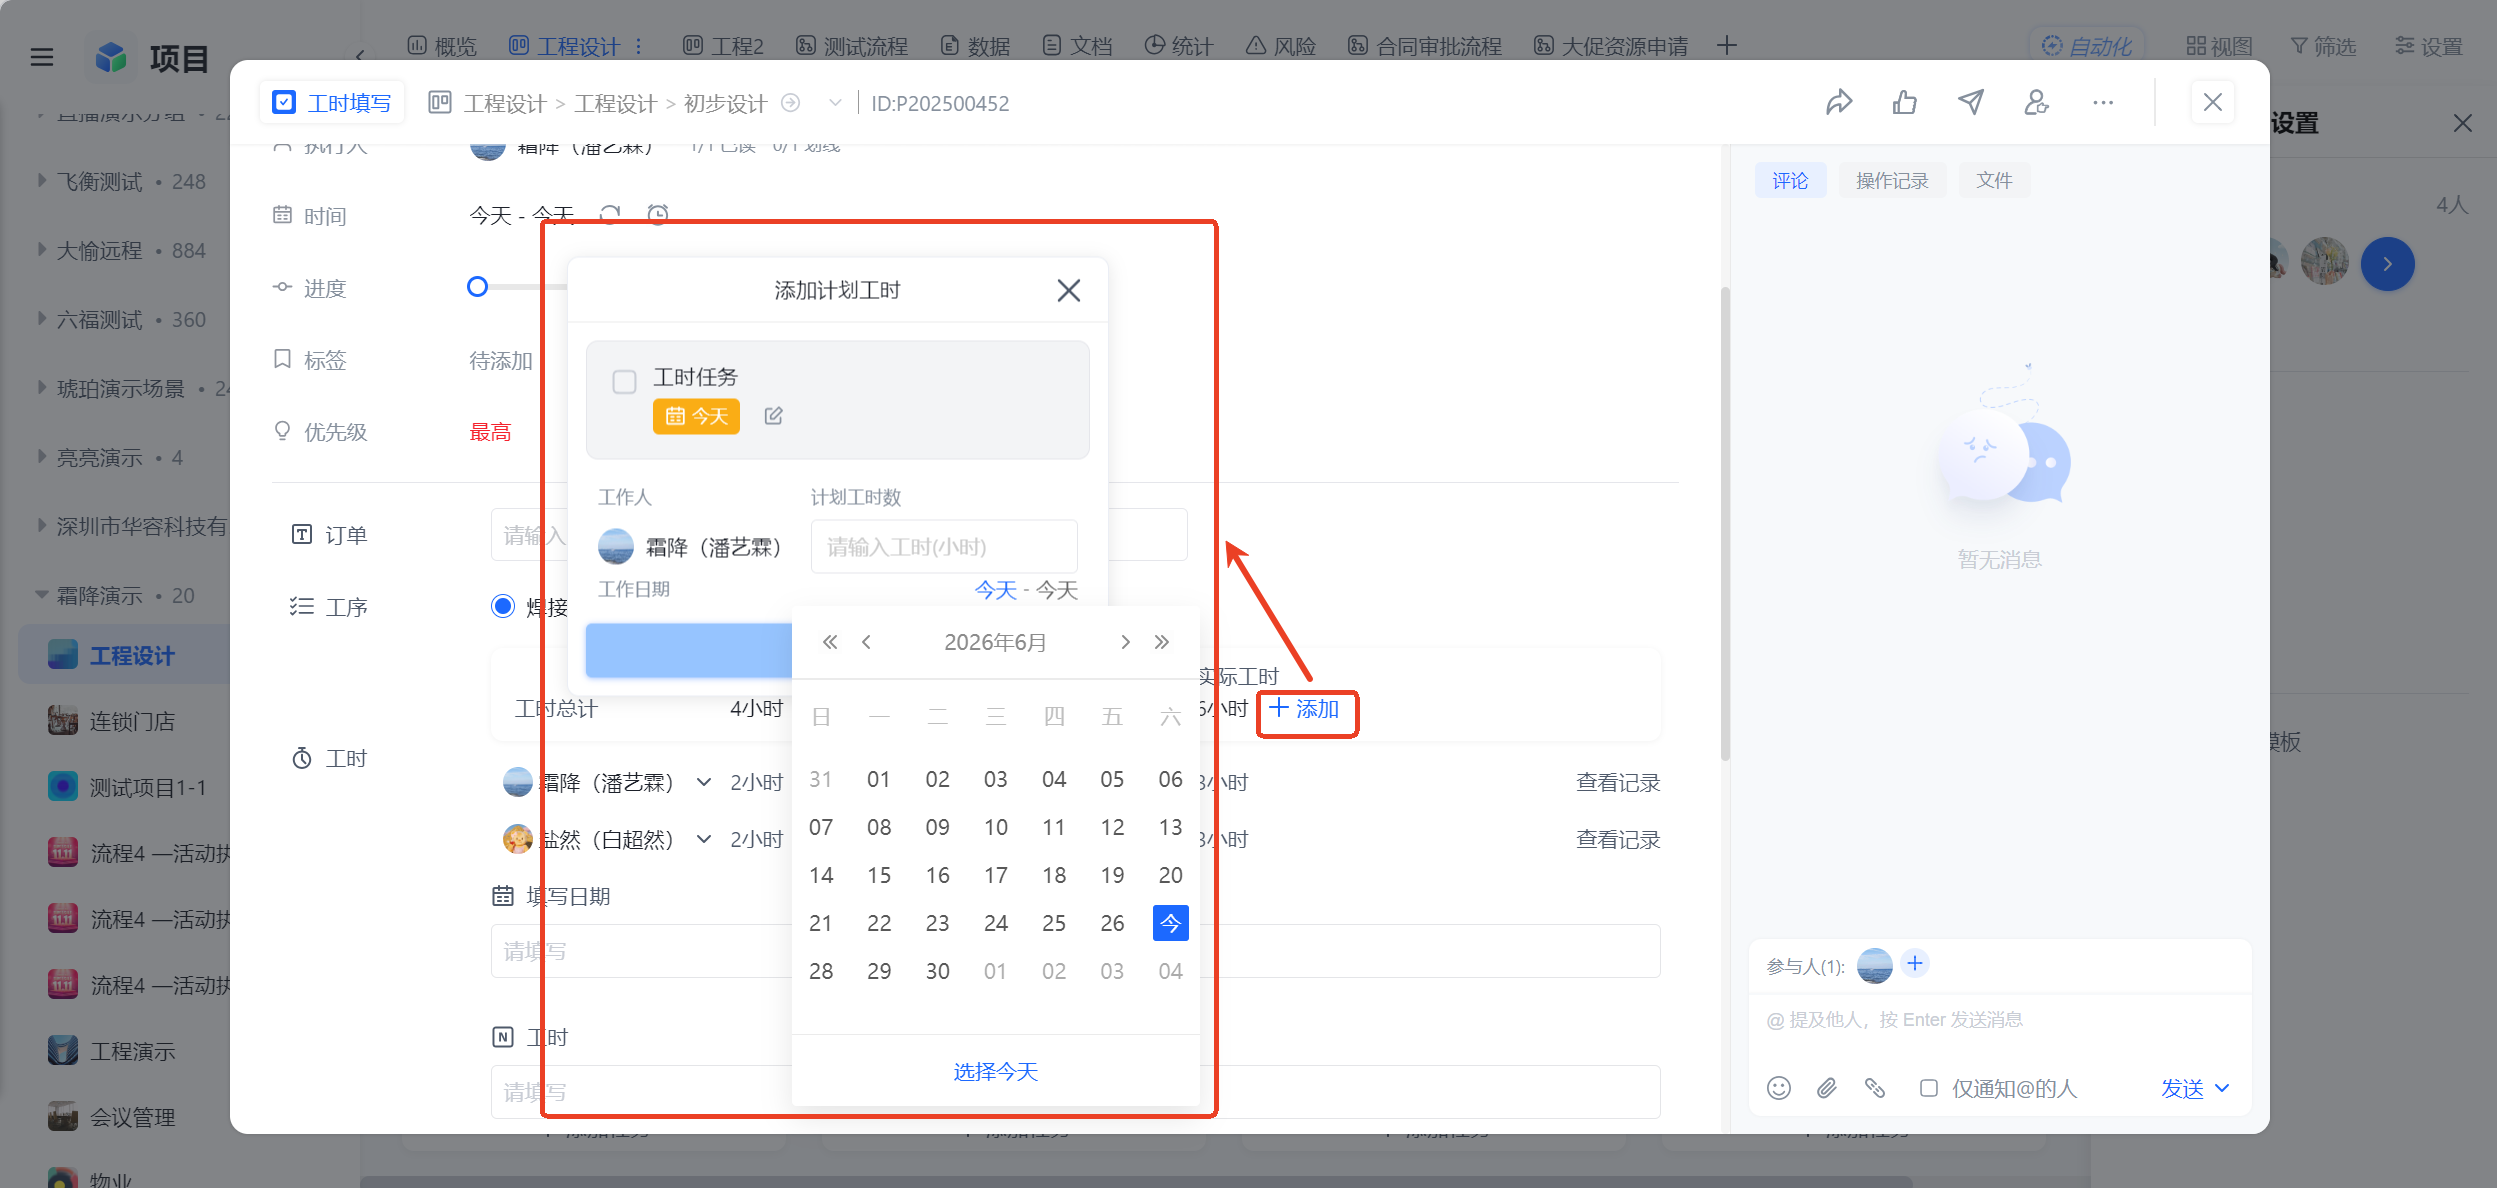Viewport: 2497px width, 1188px height.
Task: Open the 概览 tab in background
Action: pos(442,46)
